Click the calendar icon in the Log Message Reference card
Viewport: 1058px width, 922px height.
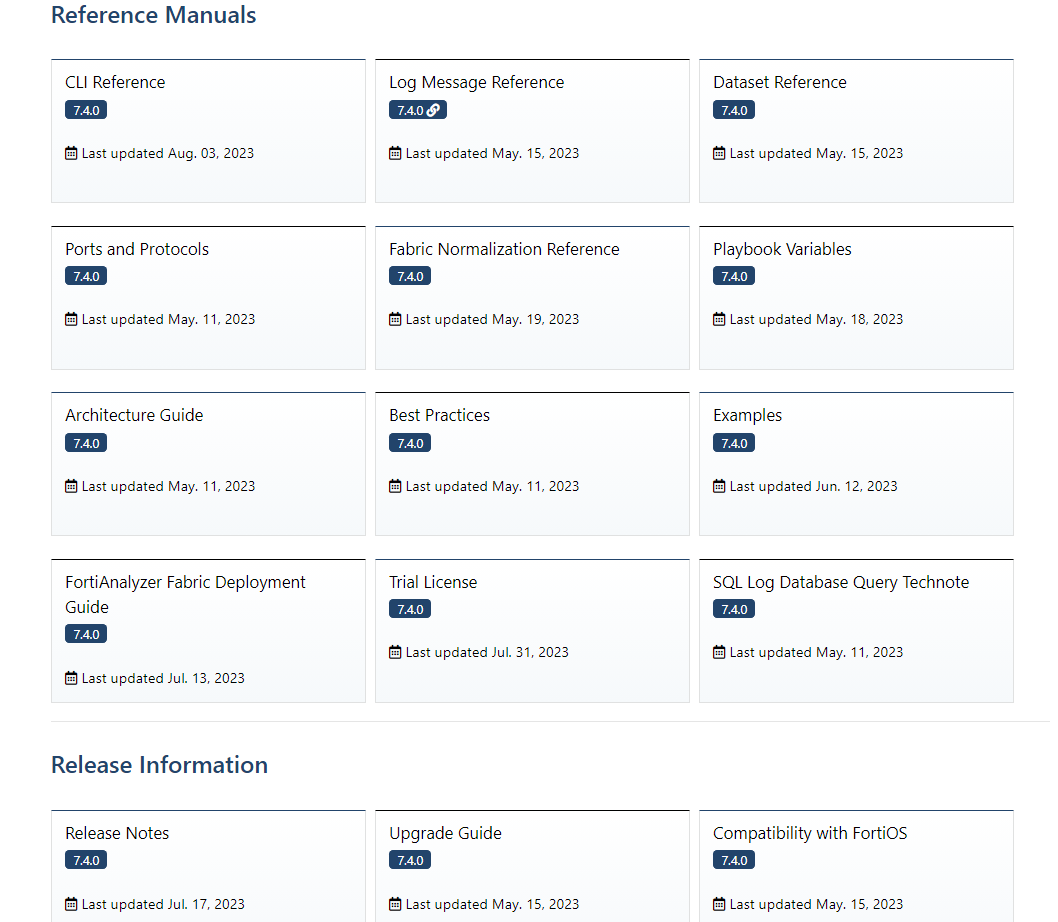coord(395,153)
